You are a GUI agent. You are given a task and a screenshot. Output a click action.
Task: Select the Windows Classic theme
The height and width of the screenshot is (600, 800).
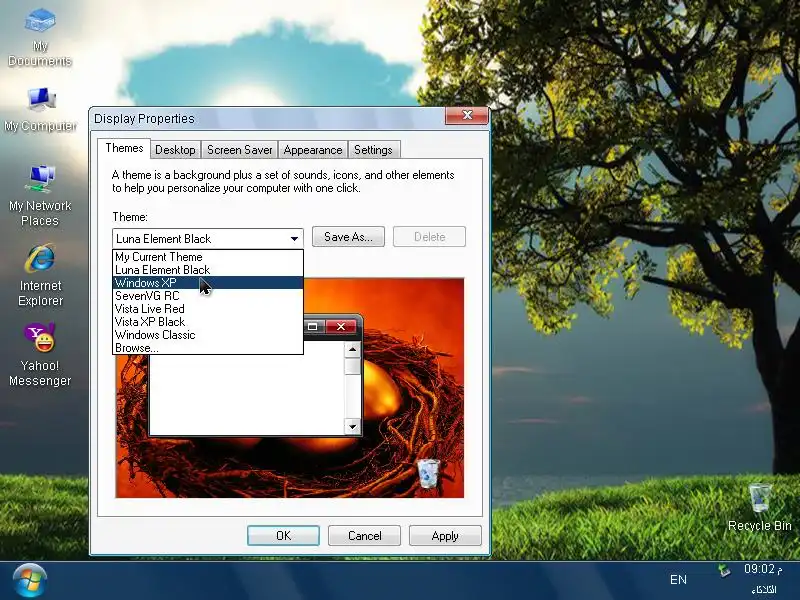(x=208, y=335)
